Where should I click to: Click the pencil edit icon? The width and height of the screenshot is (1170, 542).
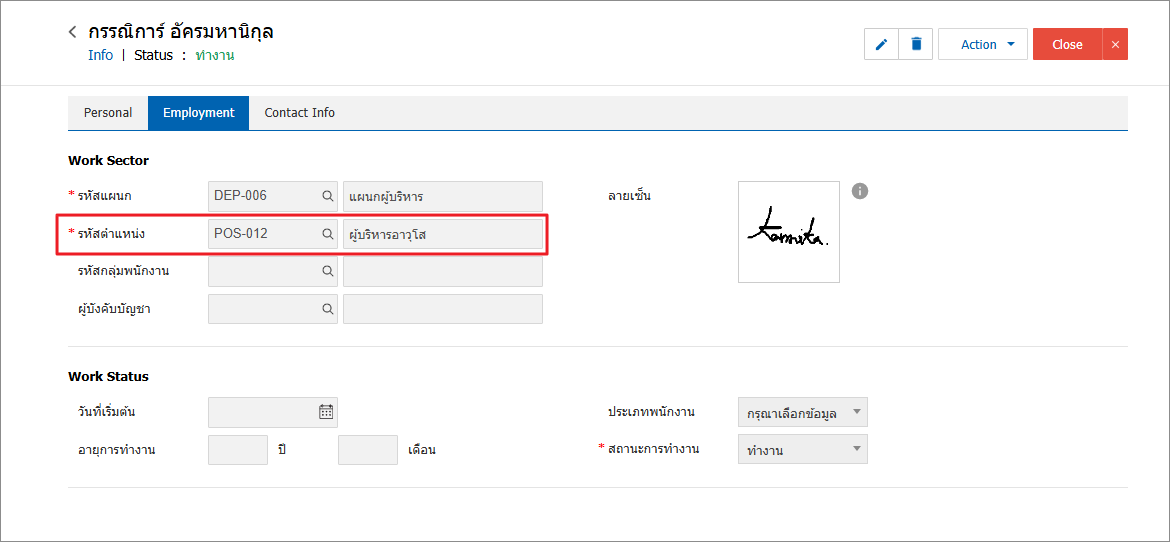pyautogui.click(x=881, y=44)
